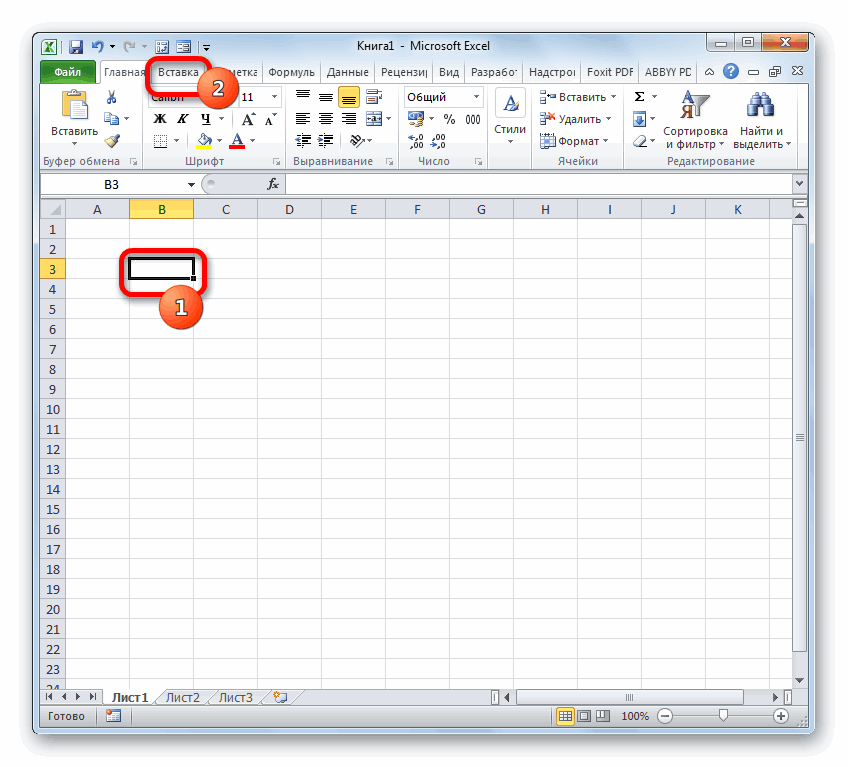Viewport: 848px width, 767px height.
Task: Toggle middle vertical alignment
Action: 326,97
